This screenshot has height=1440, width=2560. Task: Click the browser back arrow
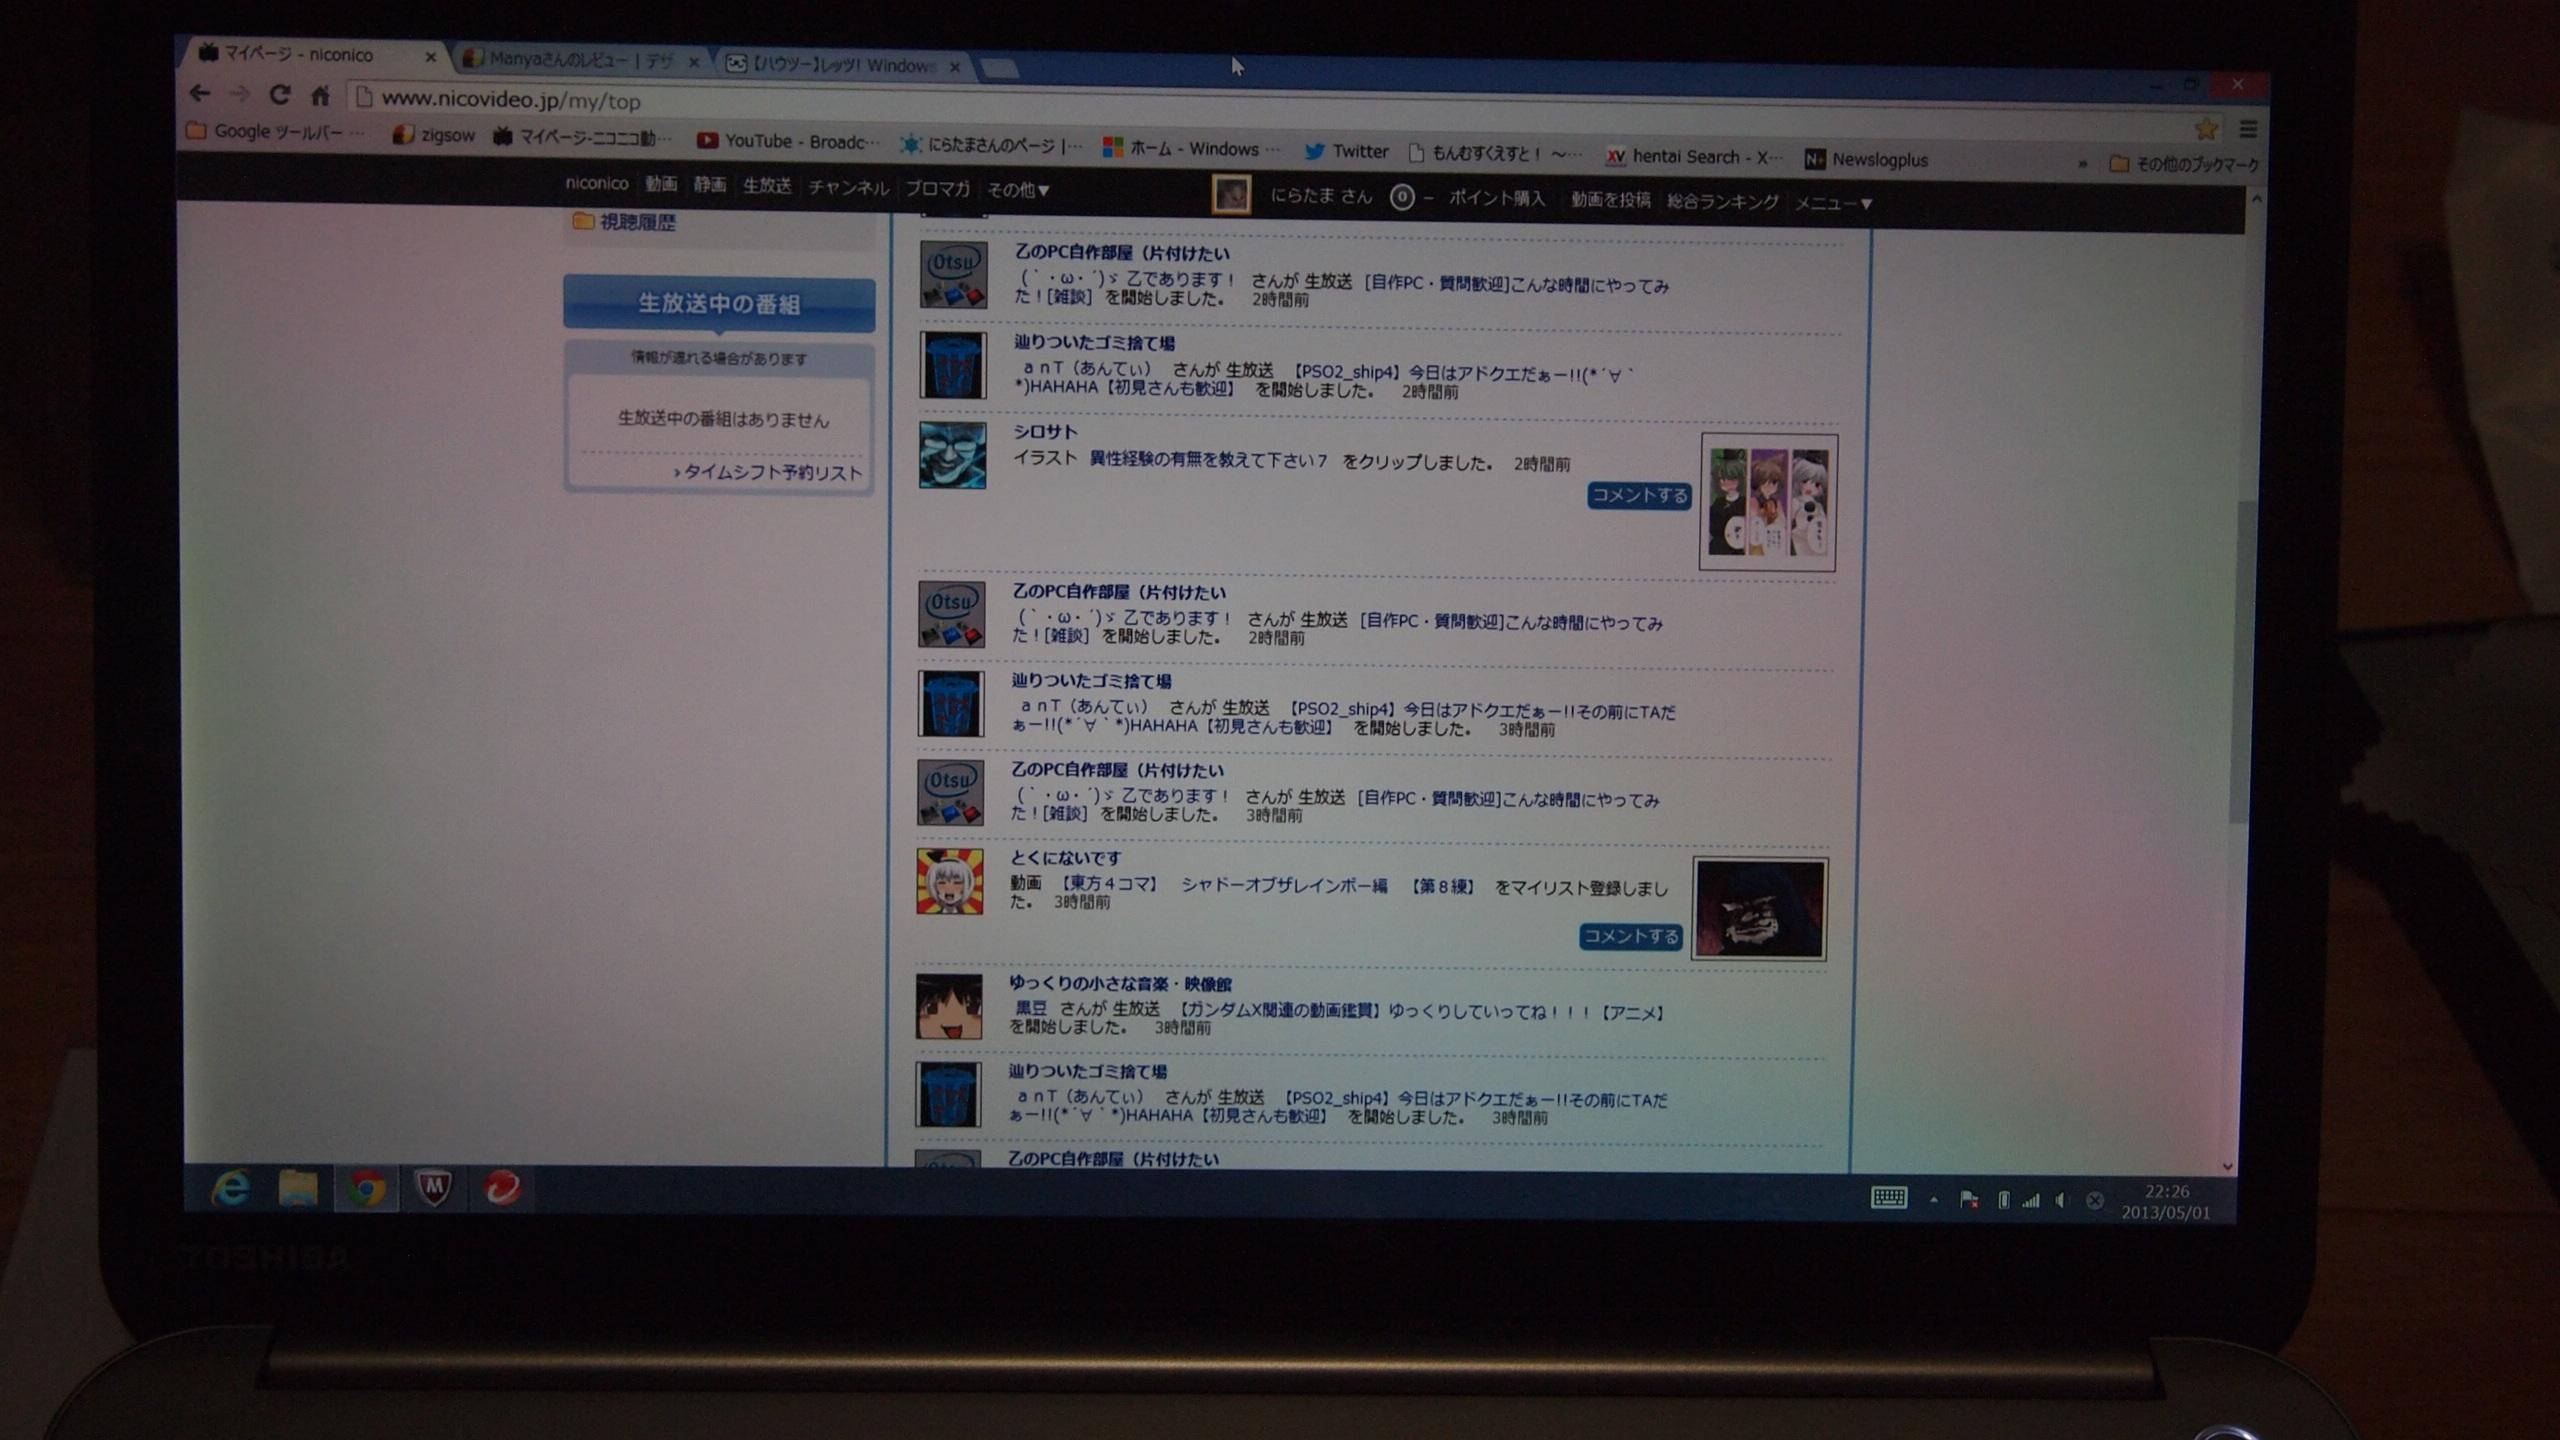(x=200, y=94)
